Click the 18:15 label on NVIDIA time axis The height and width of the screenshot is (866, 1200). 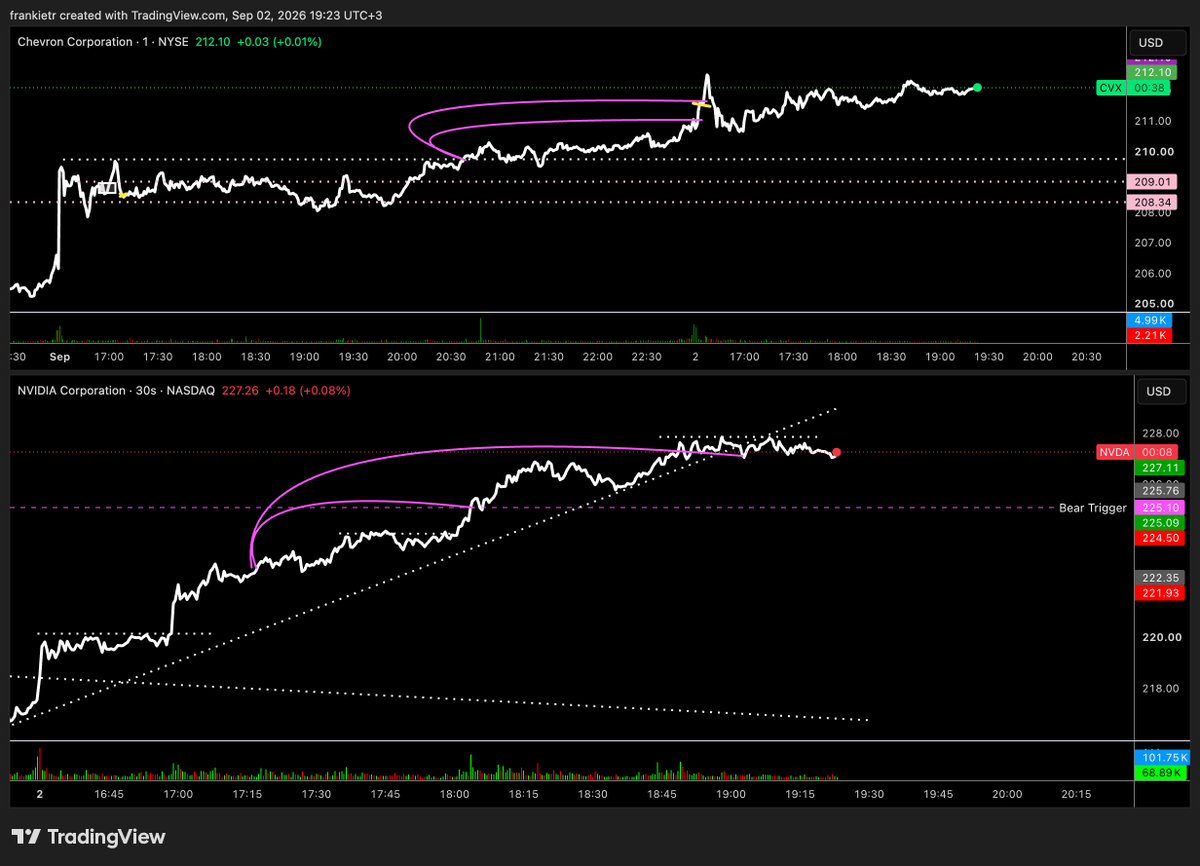(x=524, y=794)
